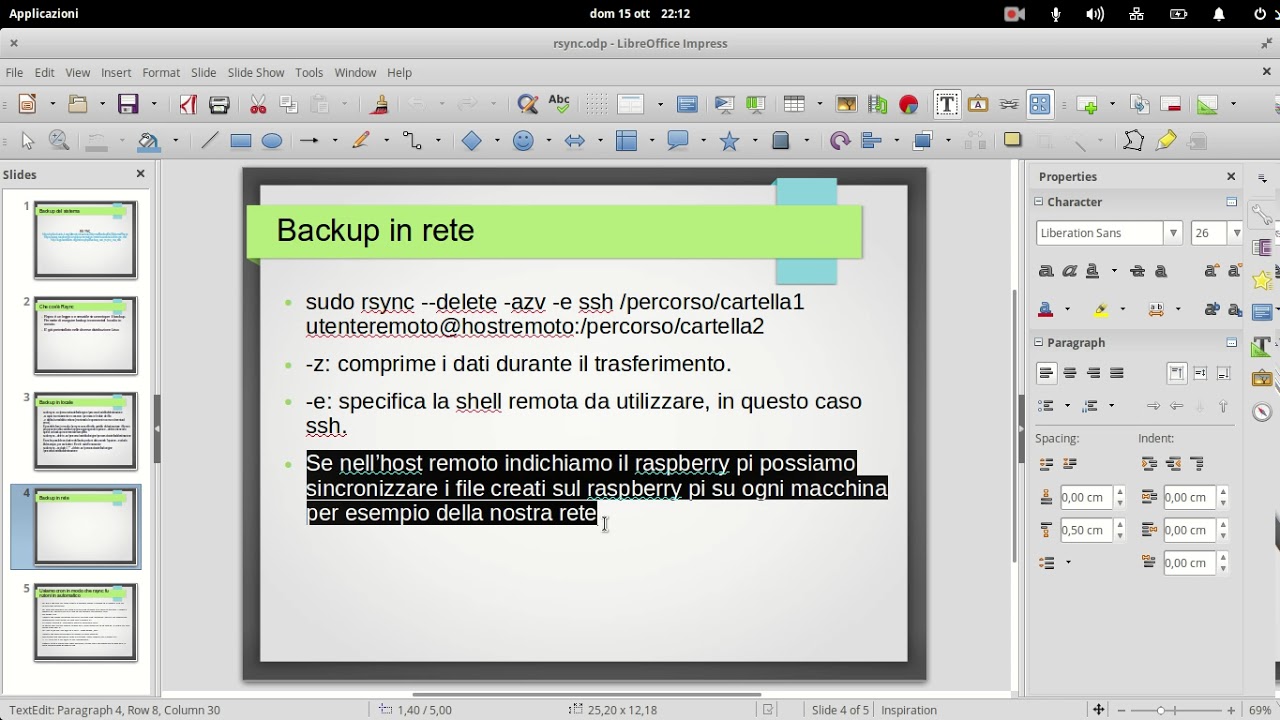Open the Tools menu
This screenshot has height=720, width=1280.
pos(309,72)
